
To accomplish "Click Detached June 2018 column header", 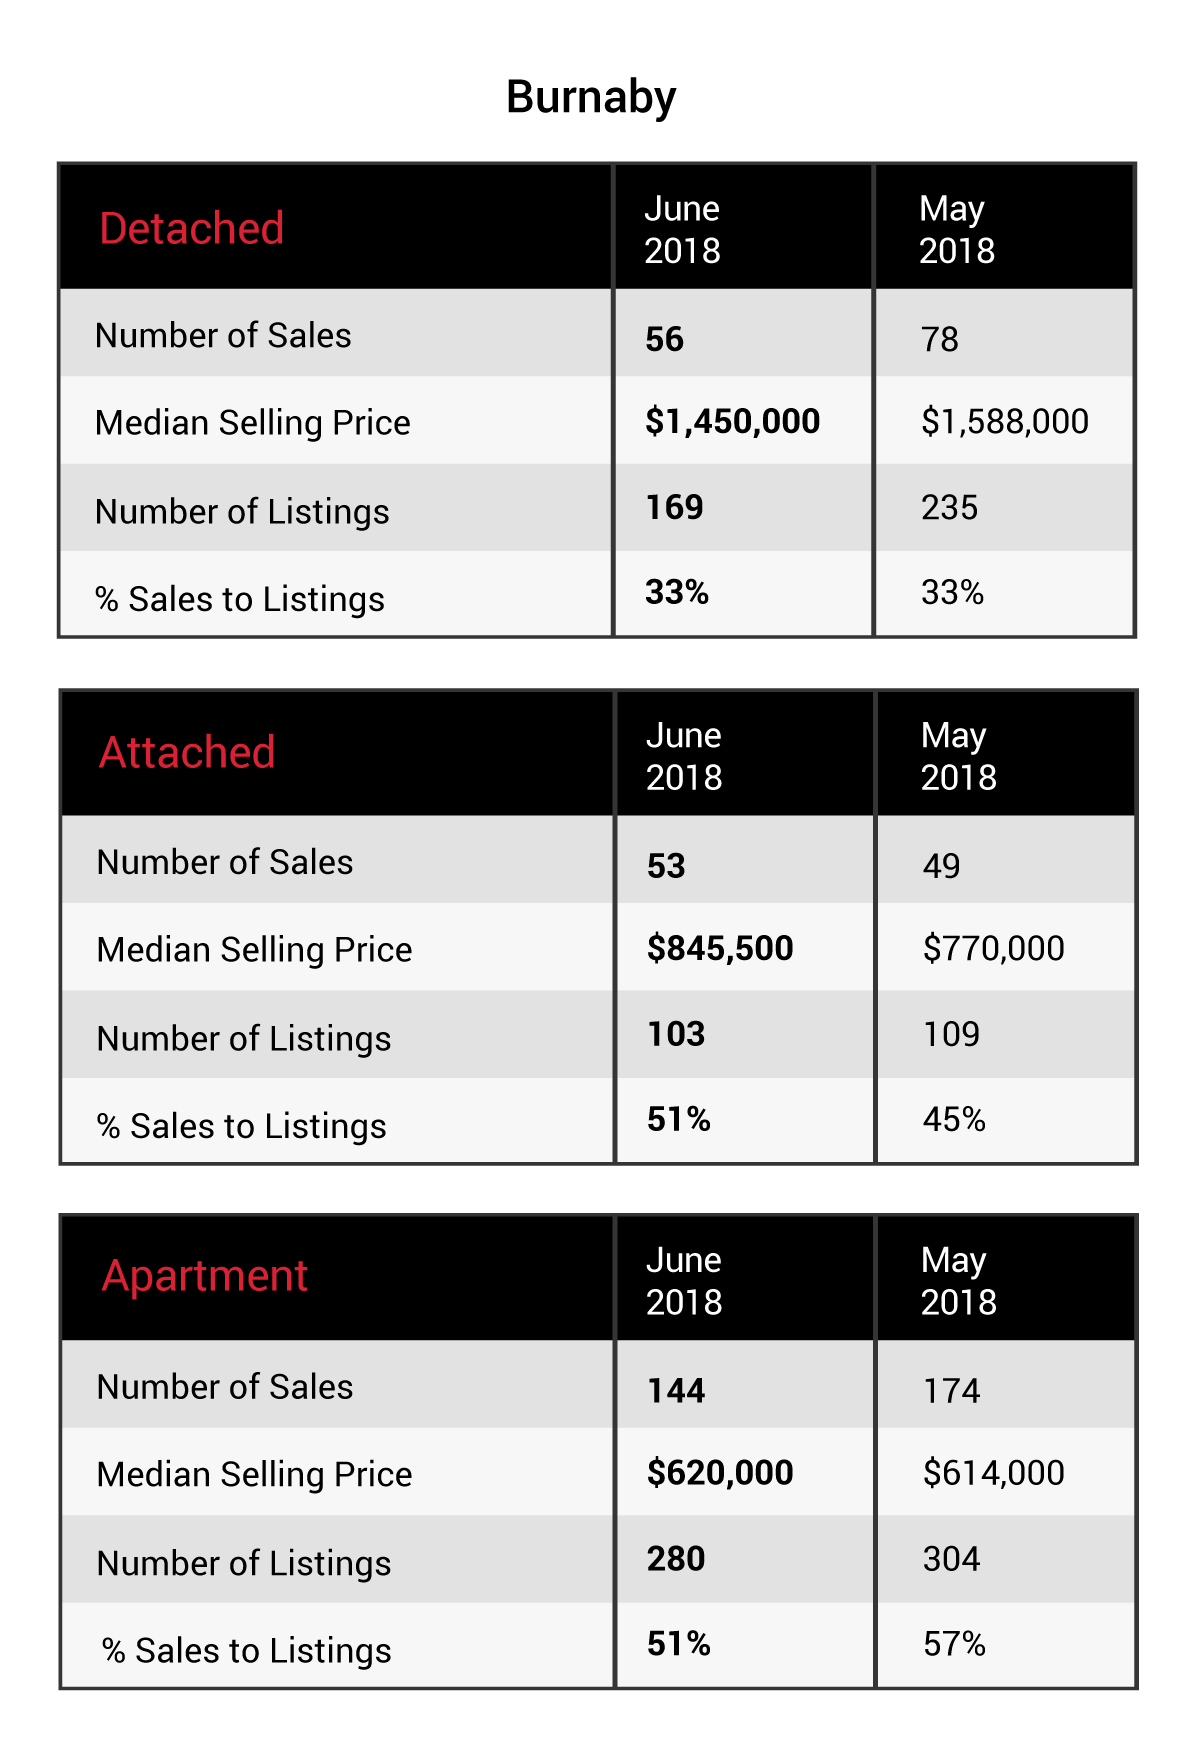I will click(682, 229).
